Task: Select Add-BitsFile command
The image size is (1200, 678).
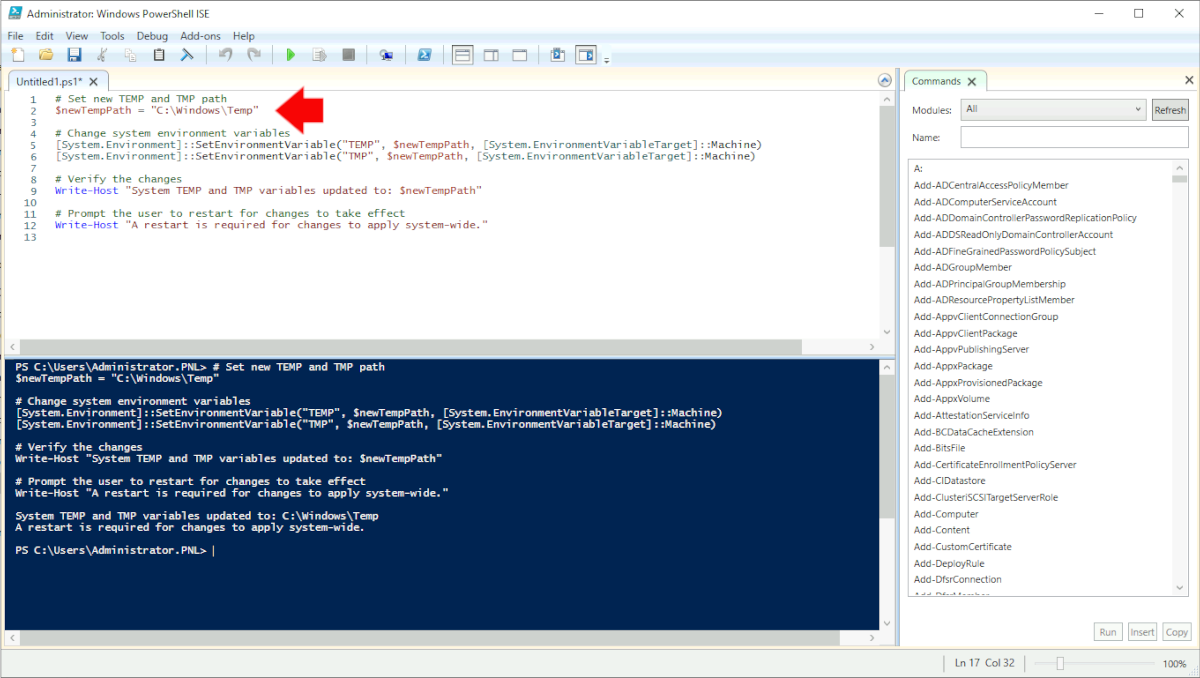Action: [x=939, y=448]
